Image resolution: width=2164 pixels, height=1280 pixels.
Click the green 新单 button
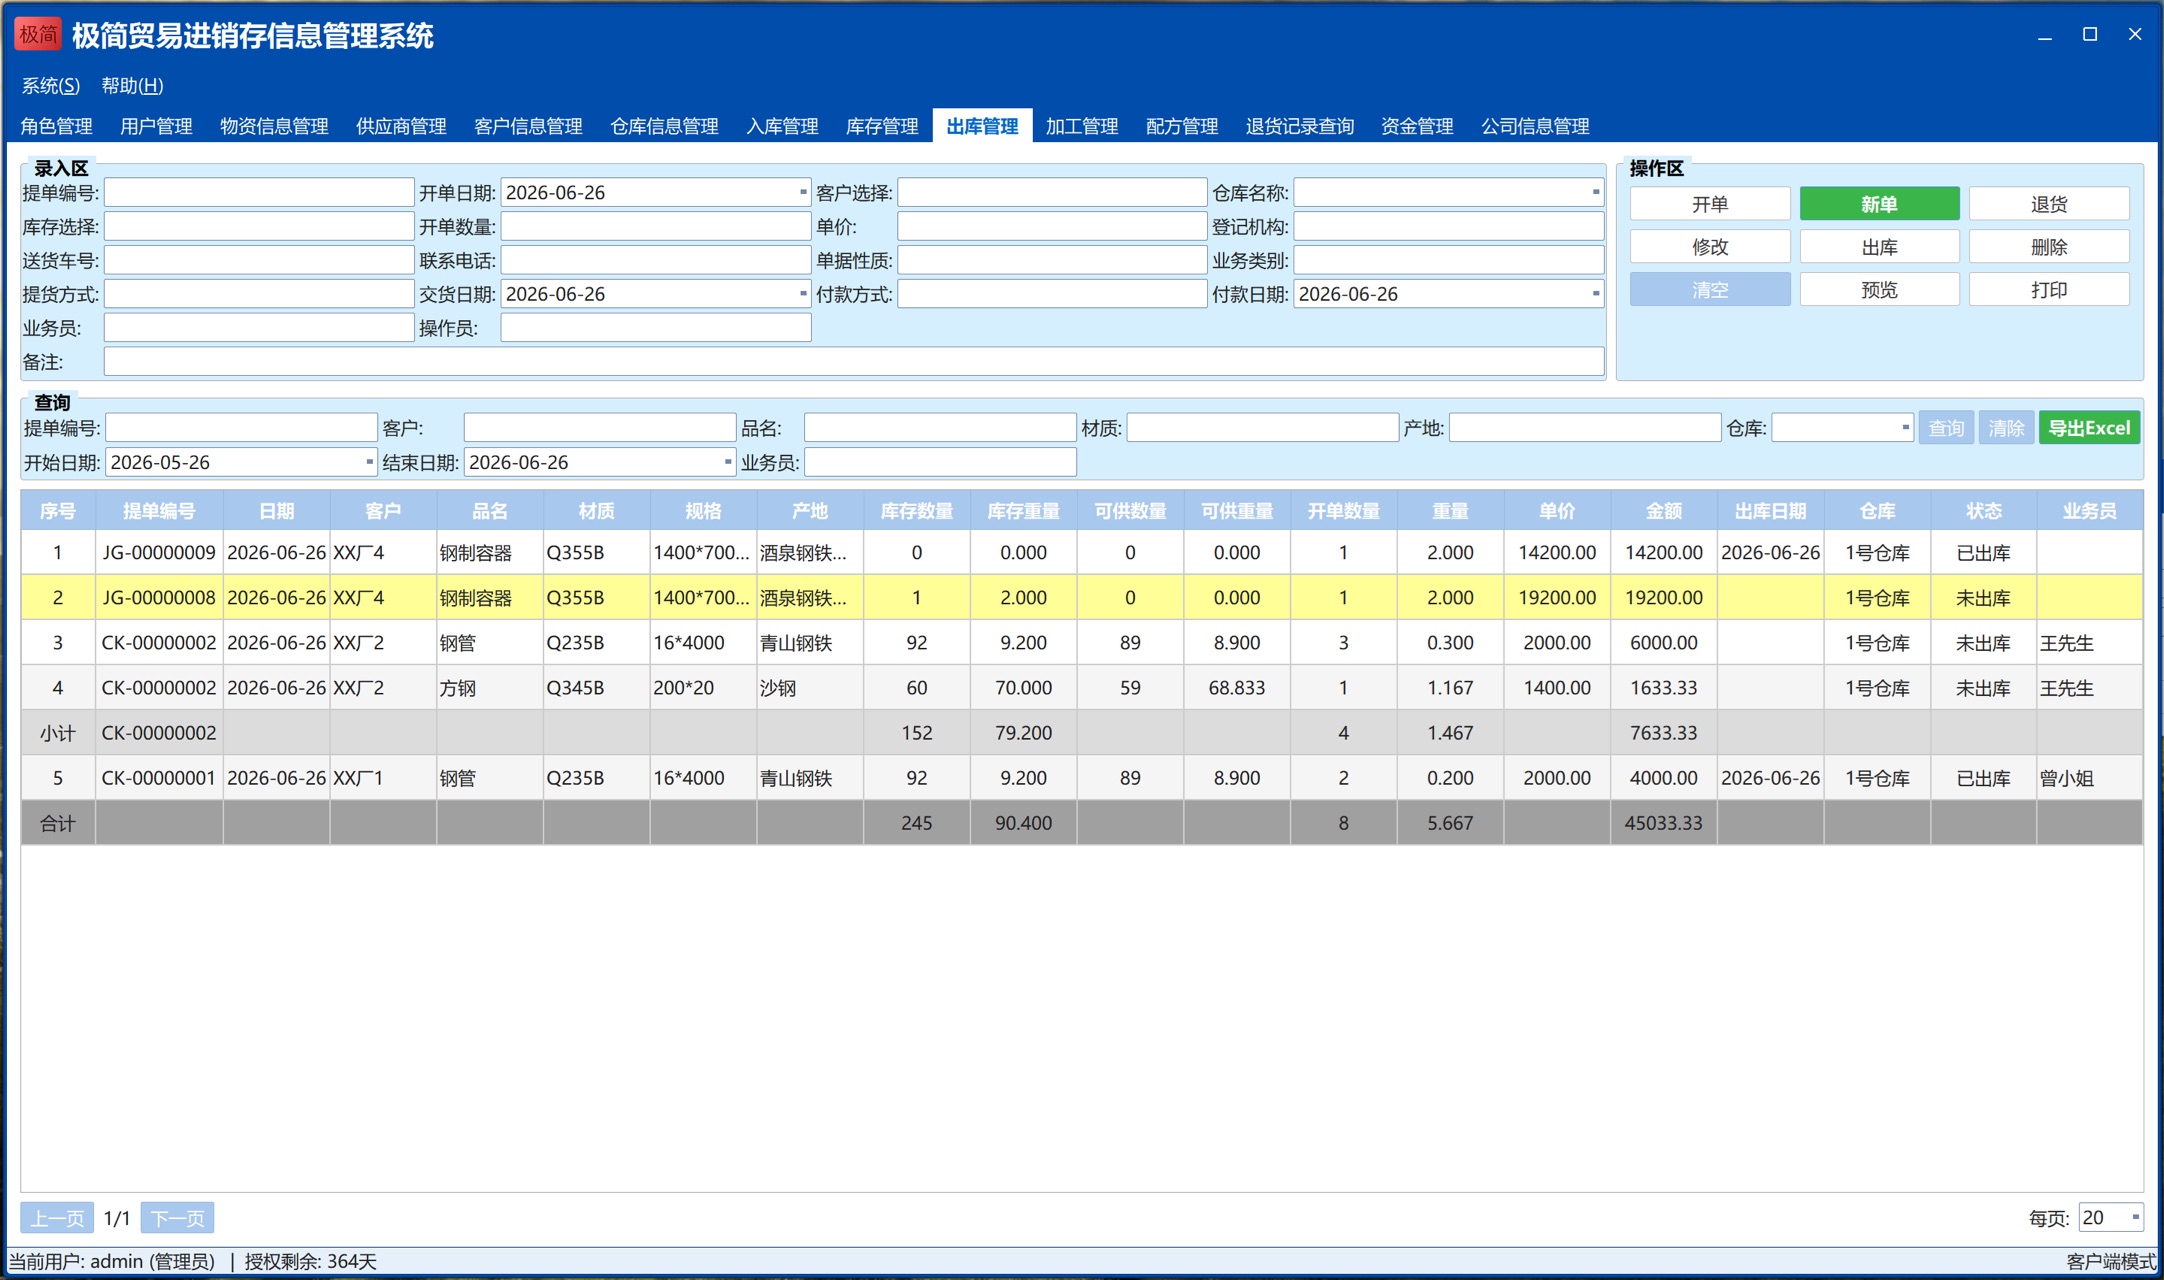pos(1879,204)
